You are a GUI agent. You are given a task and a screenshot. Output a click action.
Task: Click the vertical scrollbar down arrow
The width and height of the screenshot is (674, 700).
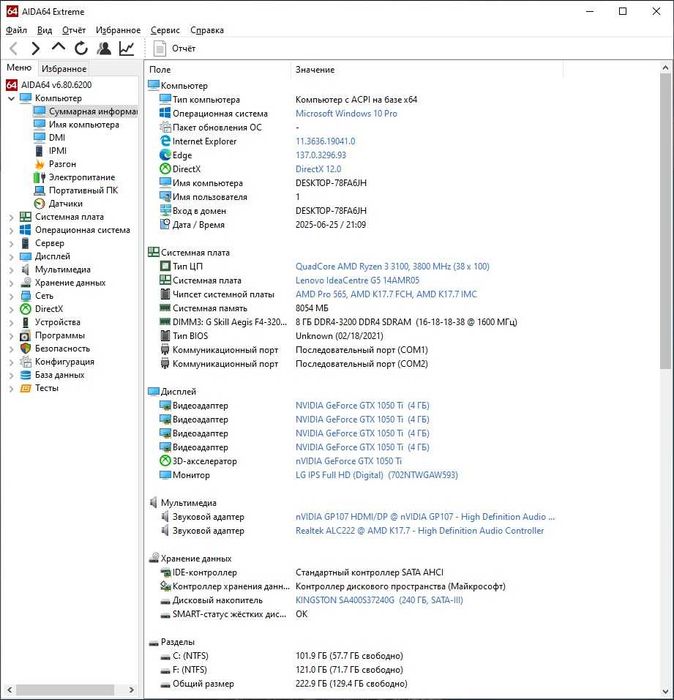click(666, 692)
